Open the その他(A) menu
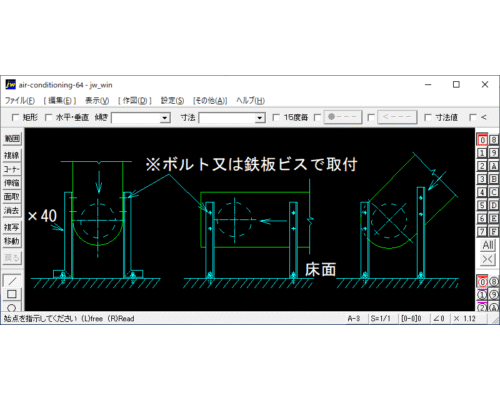This screenshot has height=400, width=500. pos(210,101)
